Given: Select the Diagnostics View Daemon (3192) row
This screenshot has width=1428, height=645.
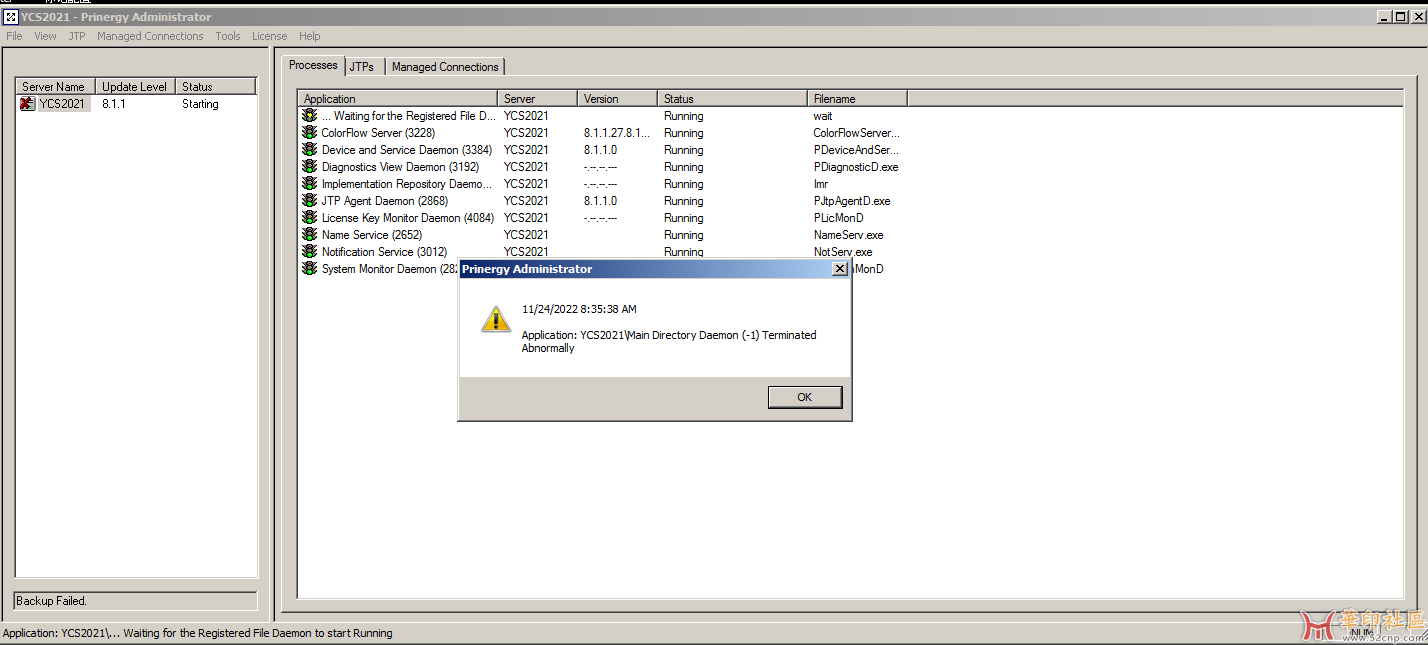Looking at the screenshot, I should pos(602,167).
